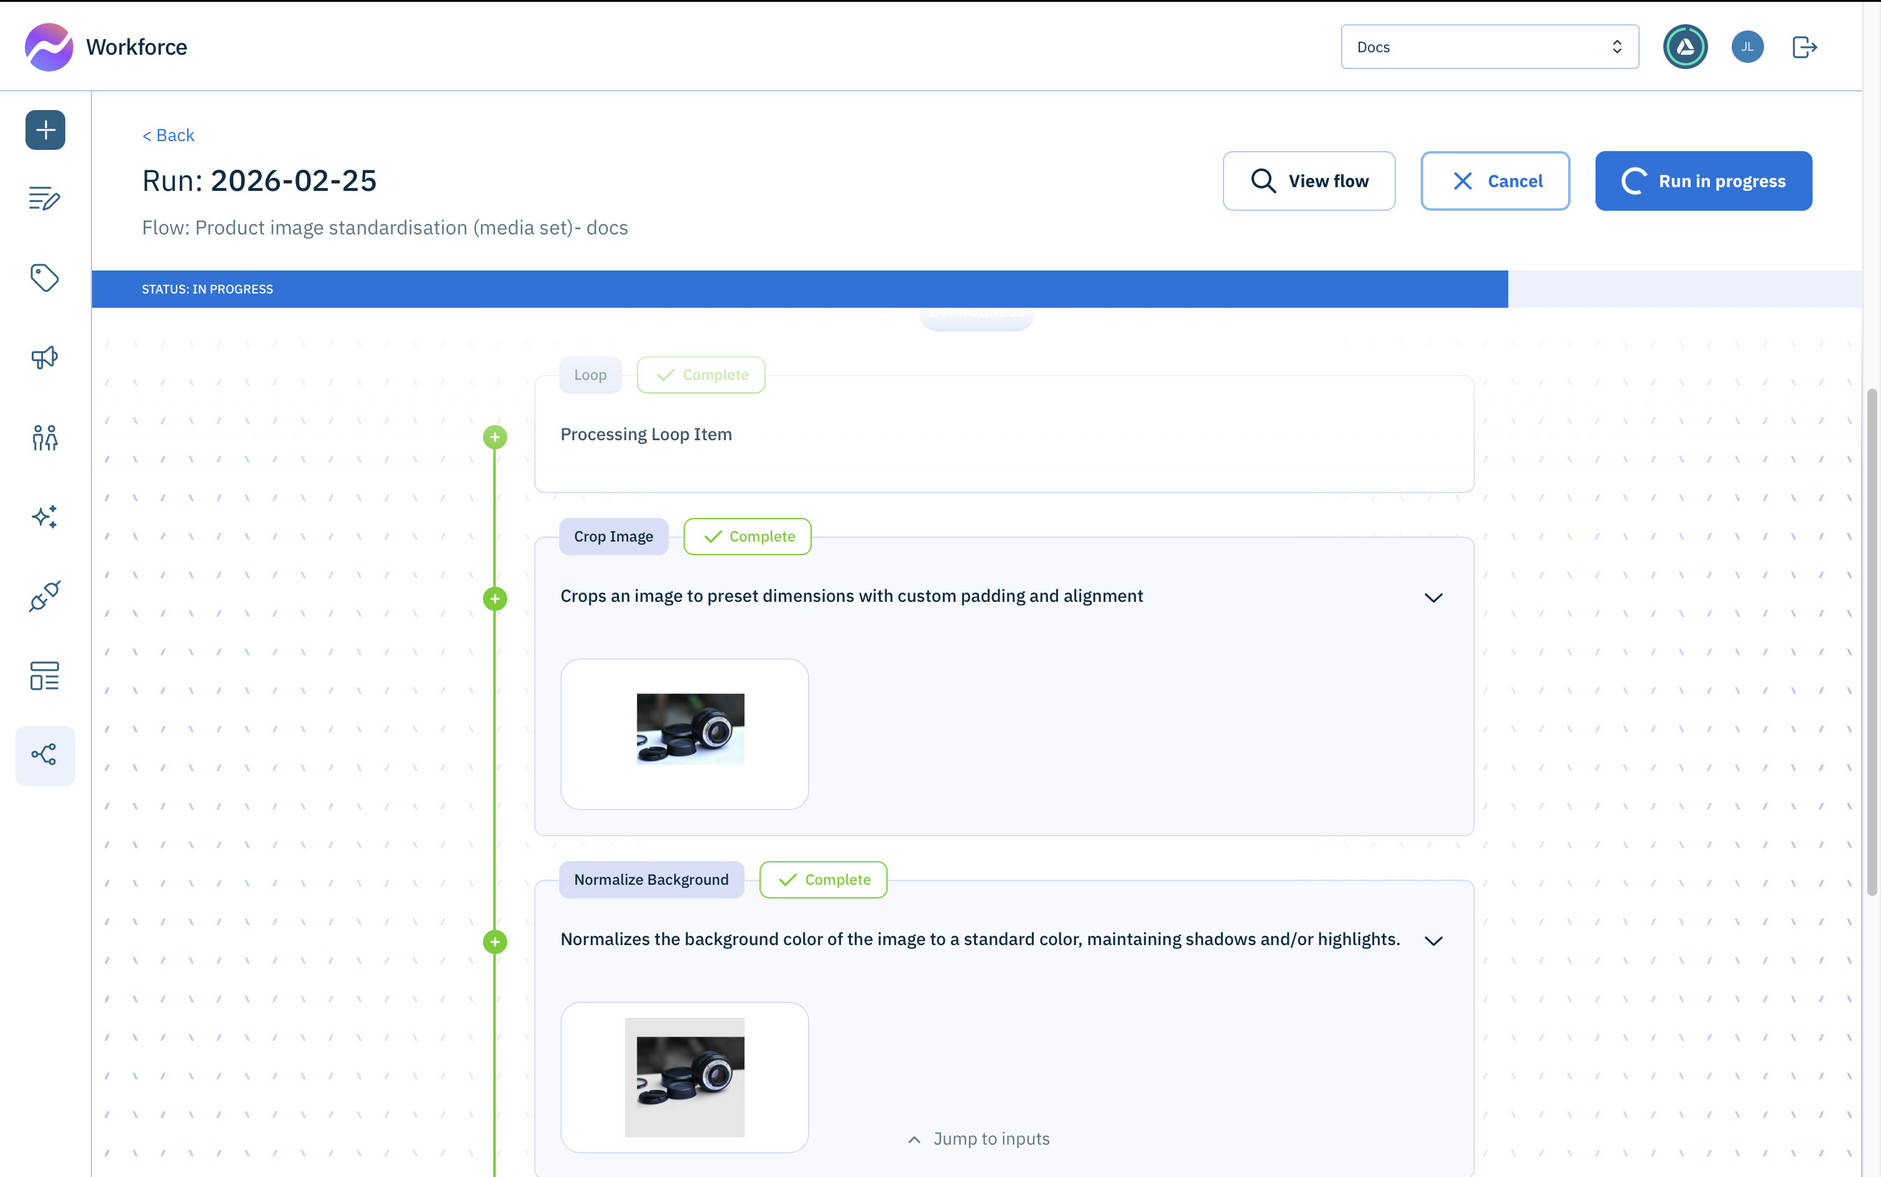Image resolution: width=1881 pixels, height=1177 pixels.
Task: Click the plug integrations icon in sidebar
Action: tap(45, 596)
